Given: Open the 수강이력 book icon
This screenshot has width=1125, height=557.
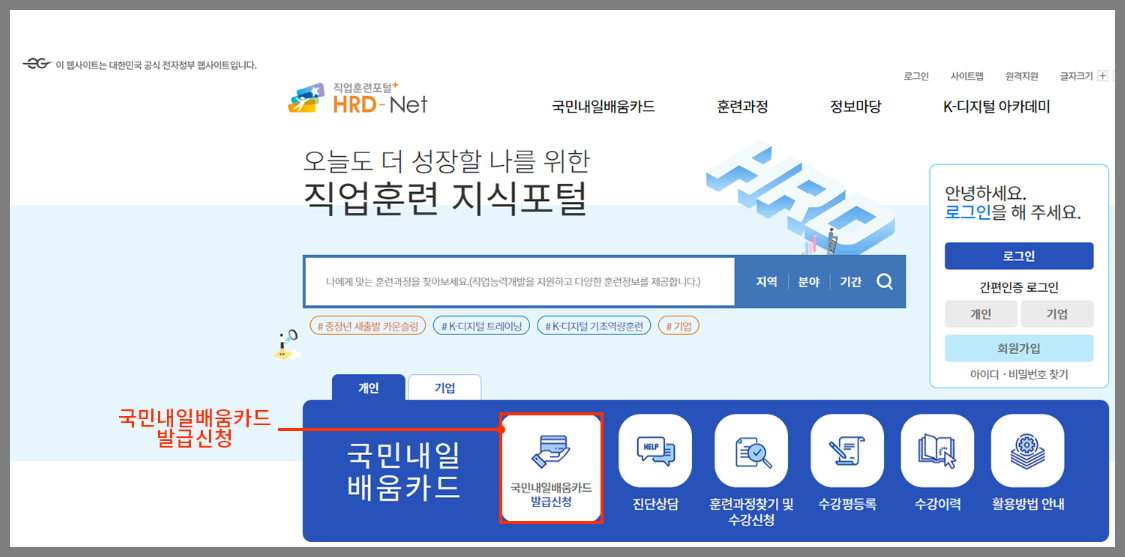Looking at the screenshot, I should tap(937, 451).
